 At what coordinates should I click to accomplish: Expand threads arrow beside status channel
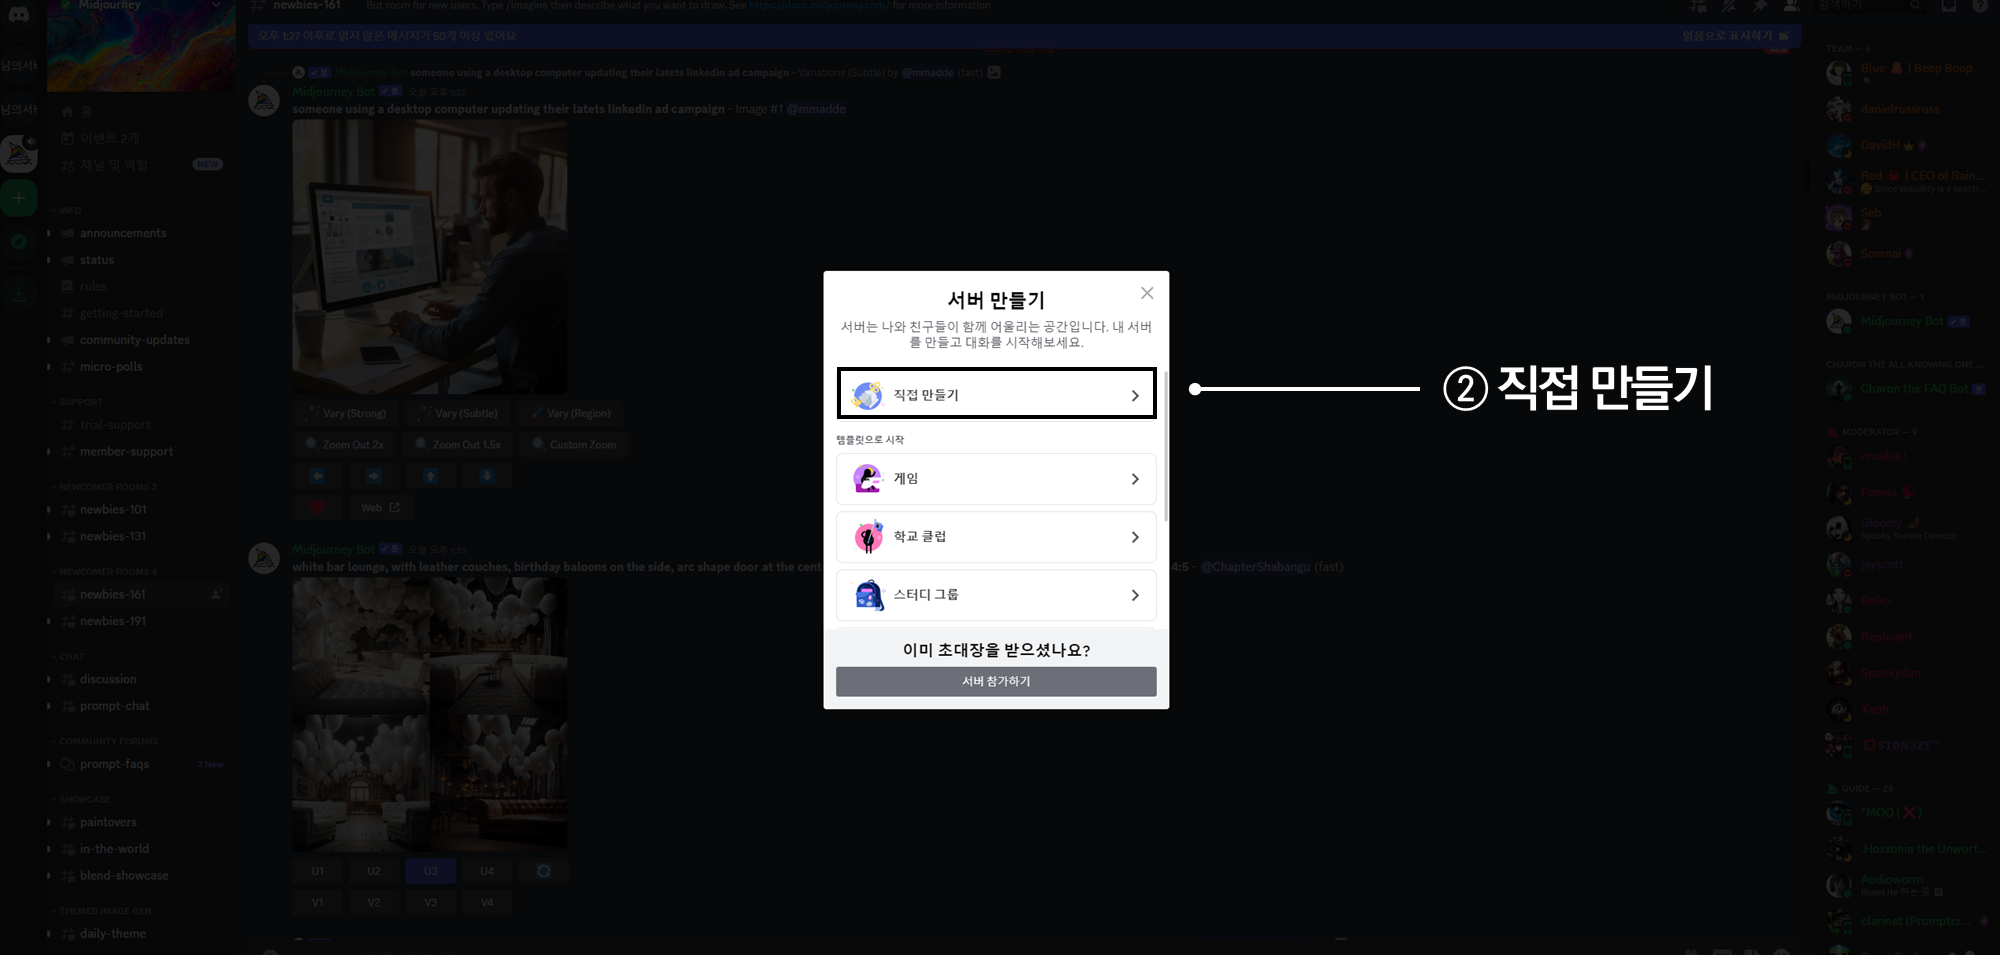pyautogui.click(x=49, y=260)
